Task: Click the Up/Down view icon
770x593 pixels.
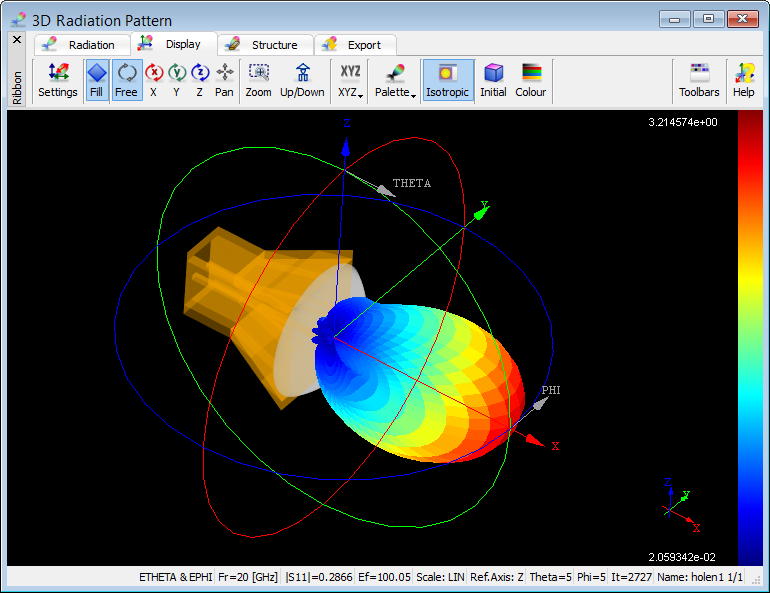Action: coord(302,80)
